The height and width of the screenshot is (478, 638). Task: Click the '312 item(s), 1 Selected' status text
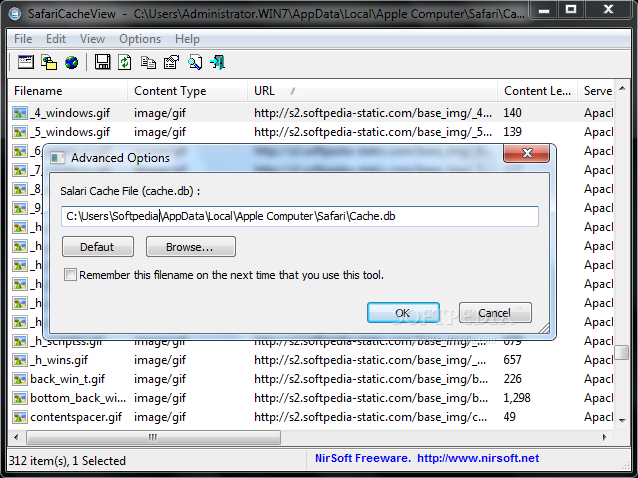coord(68,461)
